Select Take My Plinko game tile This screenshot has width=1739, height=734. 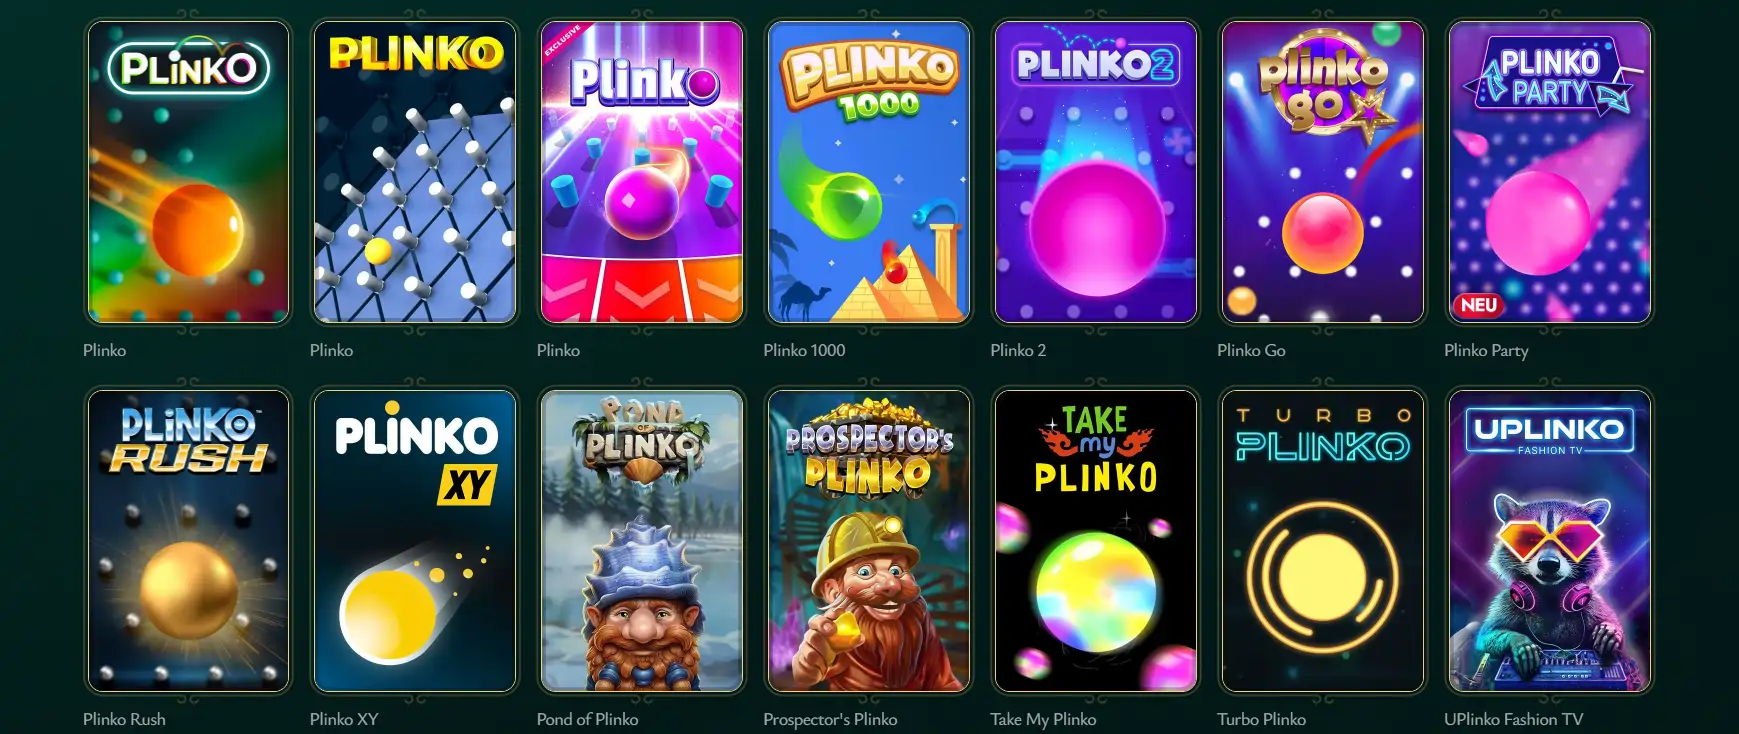(x=1095, y=541)
